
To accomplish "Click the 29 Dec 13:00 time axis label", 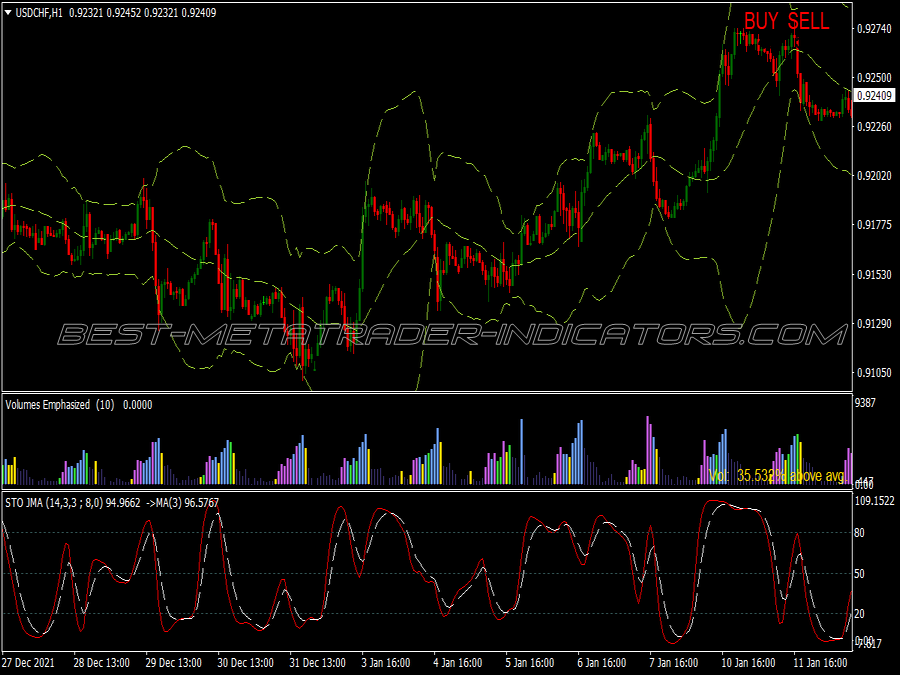I will 173,662.
